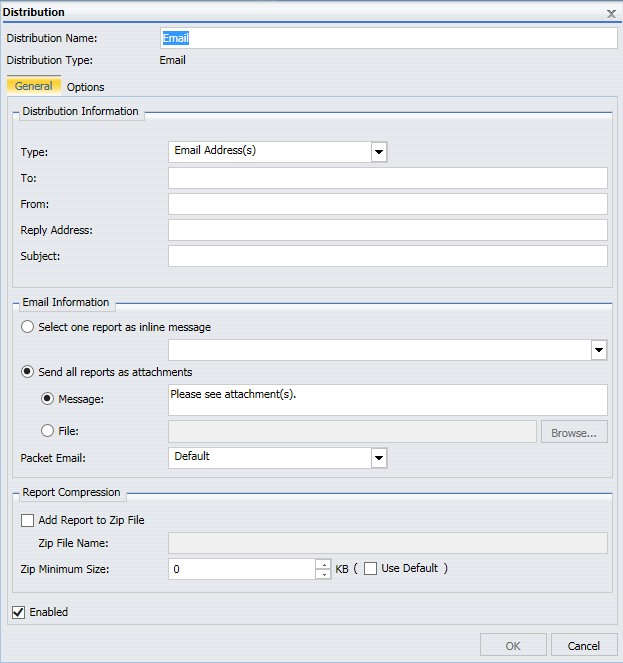Decrease Zip Minimum Size with down arrow
Image resolution: width=623 pixels, height=663 pixels.
[324, 574]
